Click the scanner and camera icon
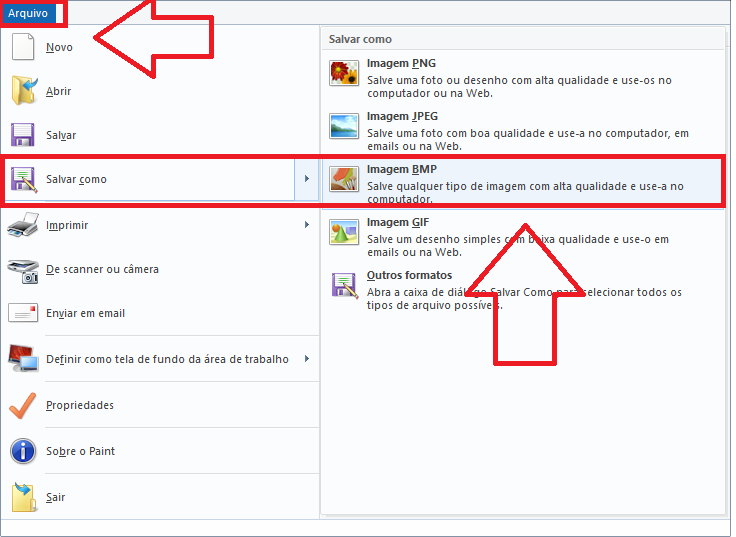 click(23, 271)
